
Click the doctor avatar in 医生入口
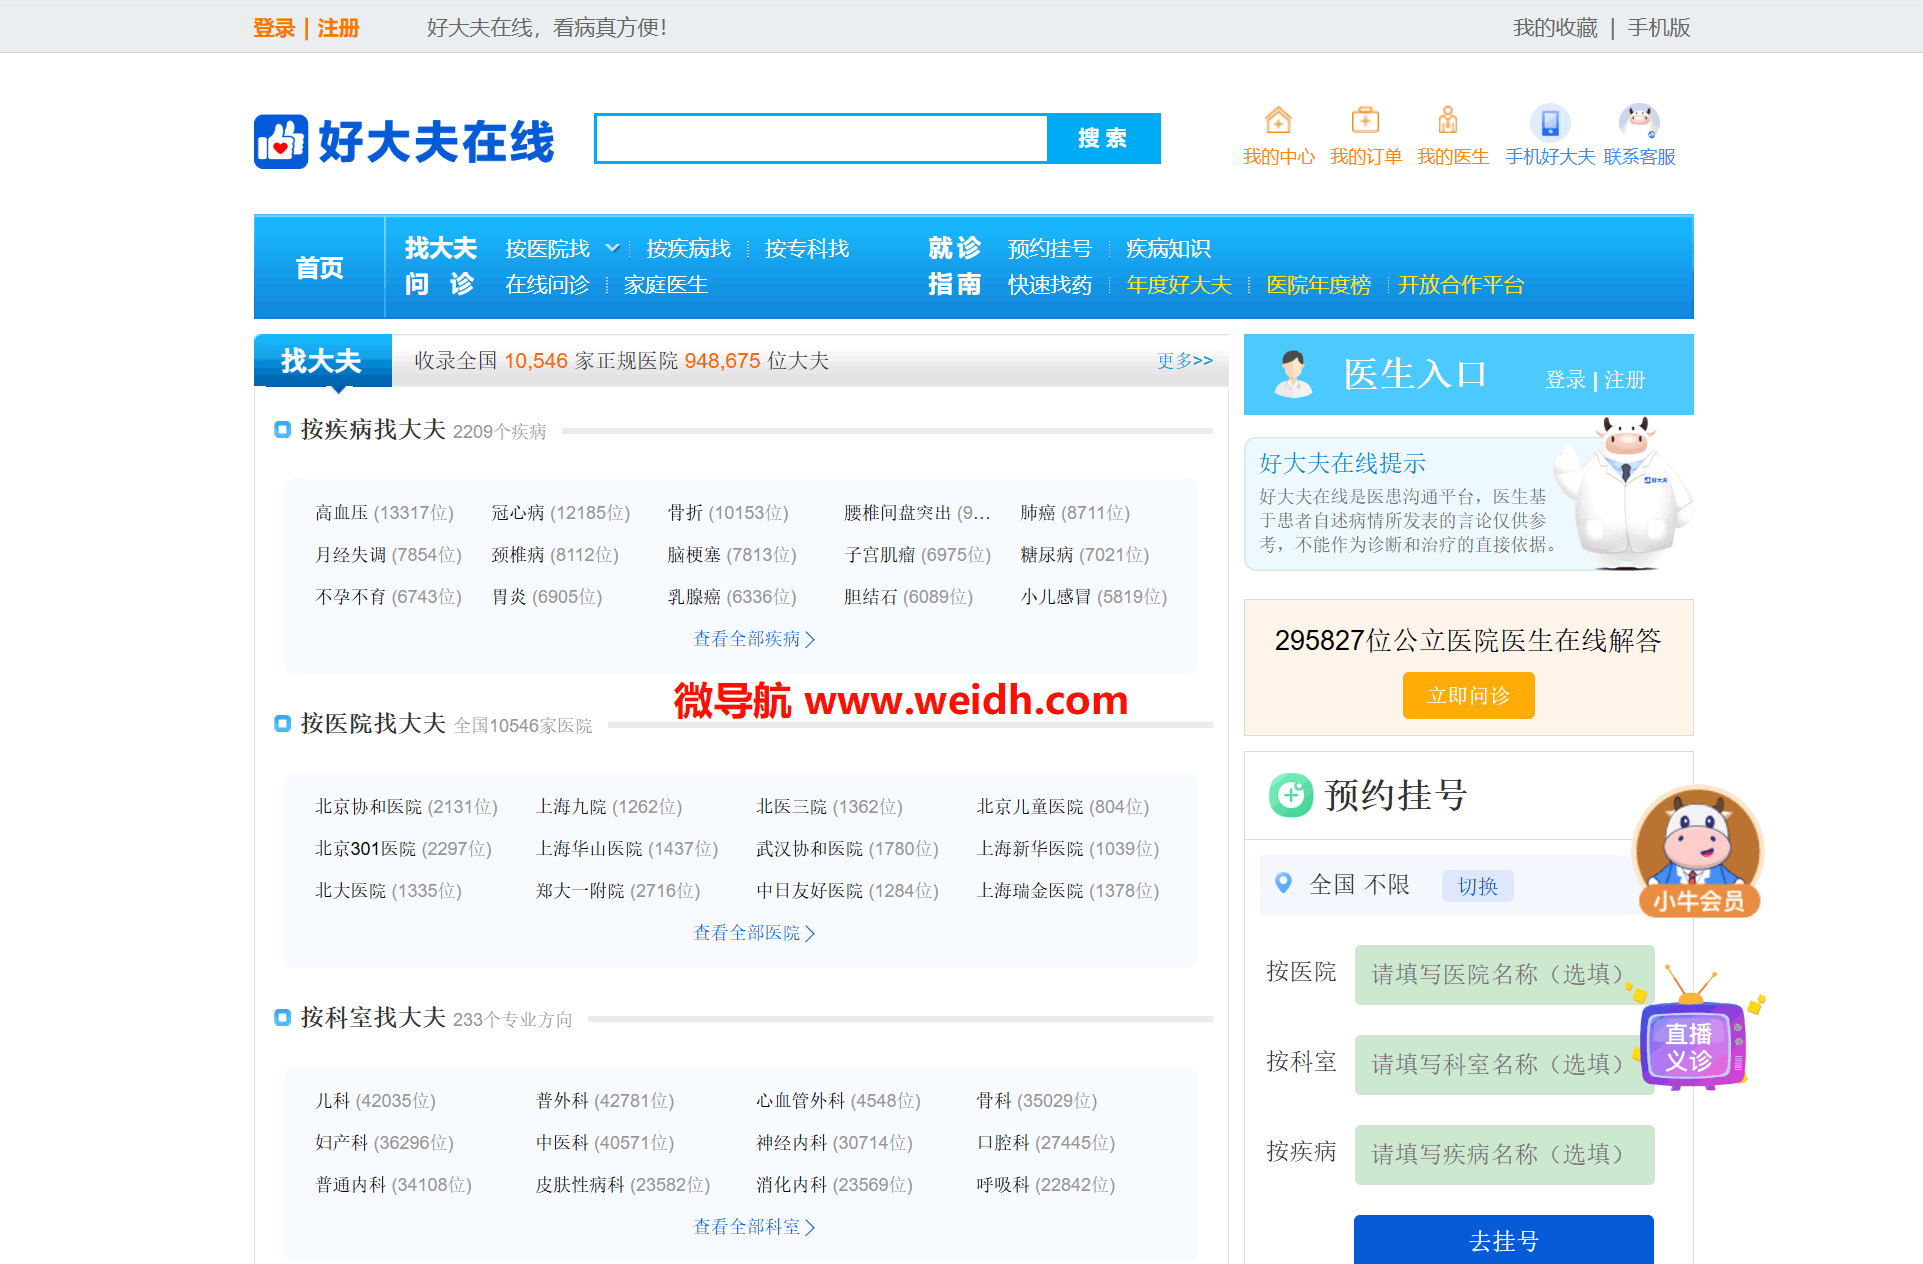coord(1293,374)
